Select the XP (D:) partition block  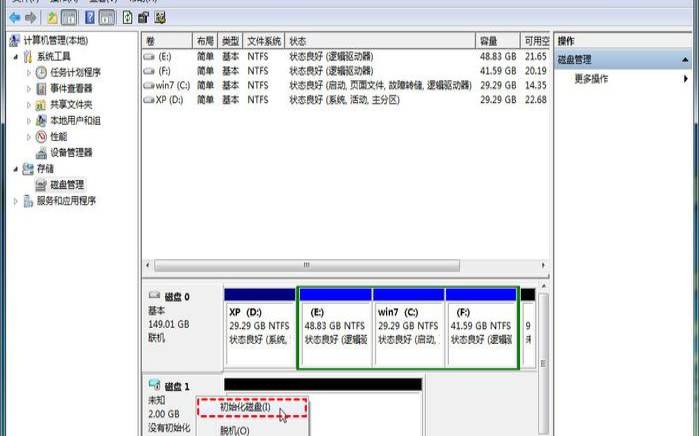(x=260, y=329)
